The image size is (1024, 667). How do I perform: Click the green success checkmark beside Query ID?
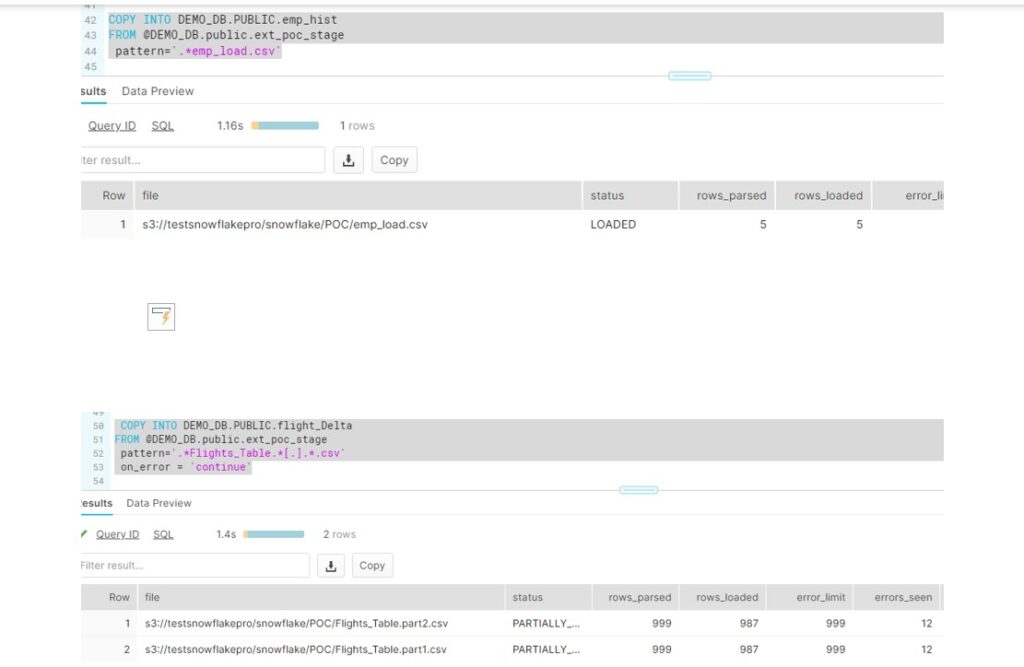point(83,534)
